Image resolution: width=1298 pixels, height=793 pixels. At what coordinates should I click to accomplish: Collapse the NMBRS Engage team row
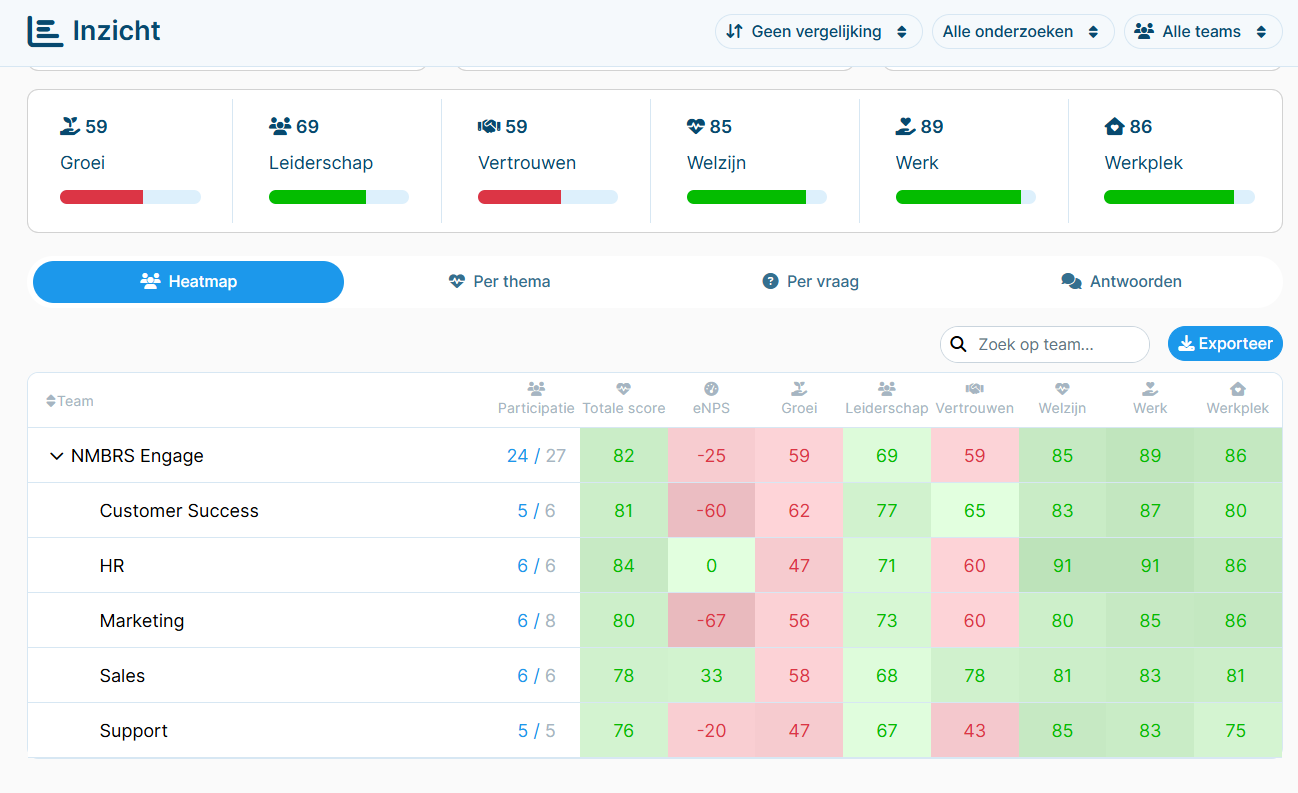[x=56, y=456]
